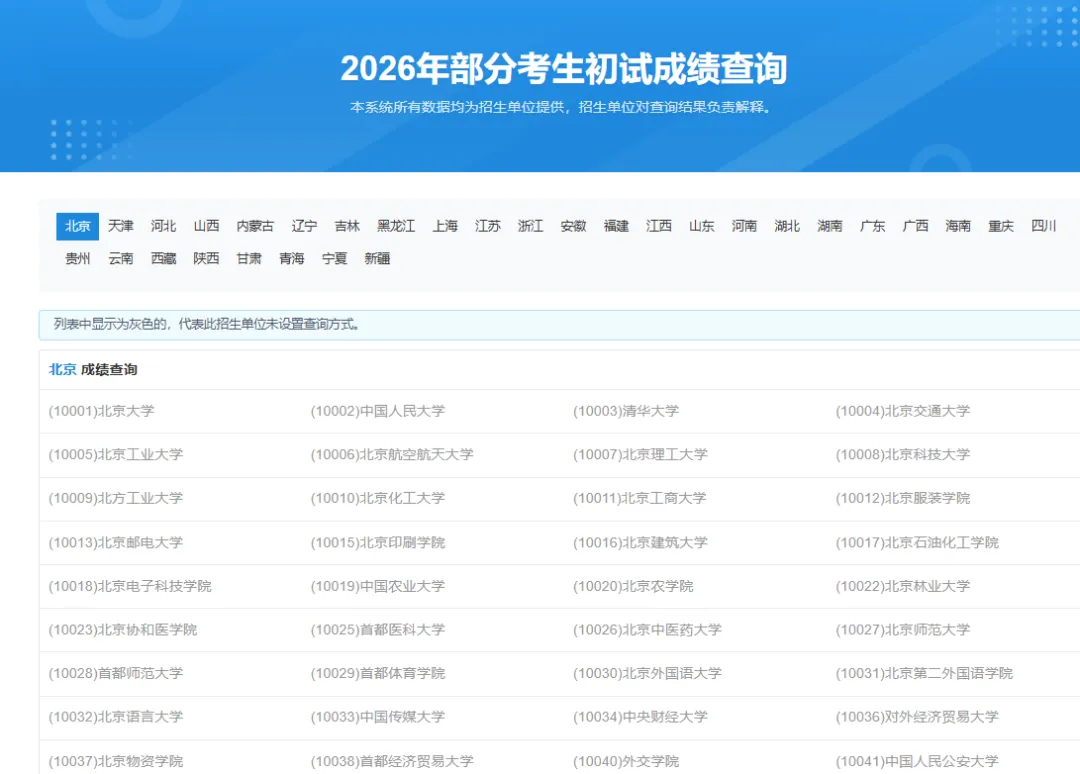1080x774 pixels.
Task: Select (10019)中国农业大学 entry
Action: 377,586
